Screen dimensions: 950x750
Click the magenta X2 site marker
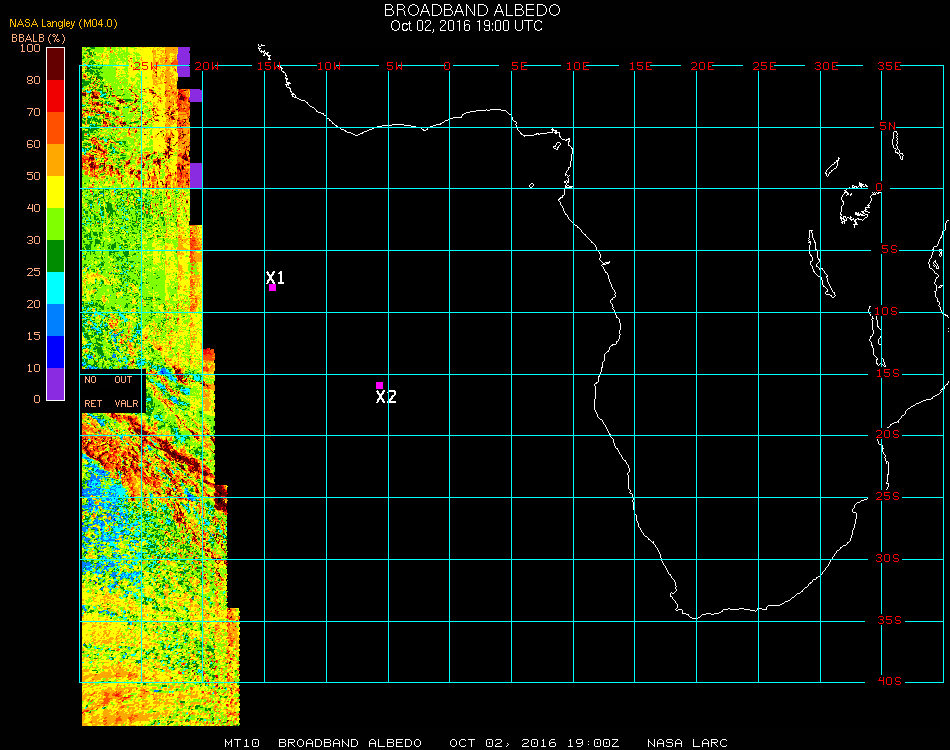(379, 385)
